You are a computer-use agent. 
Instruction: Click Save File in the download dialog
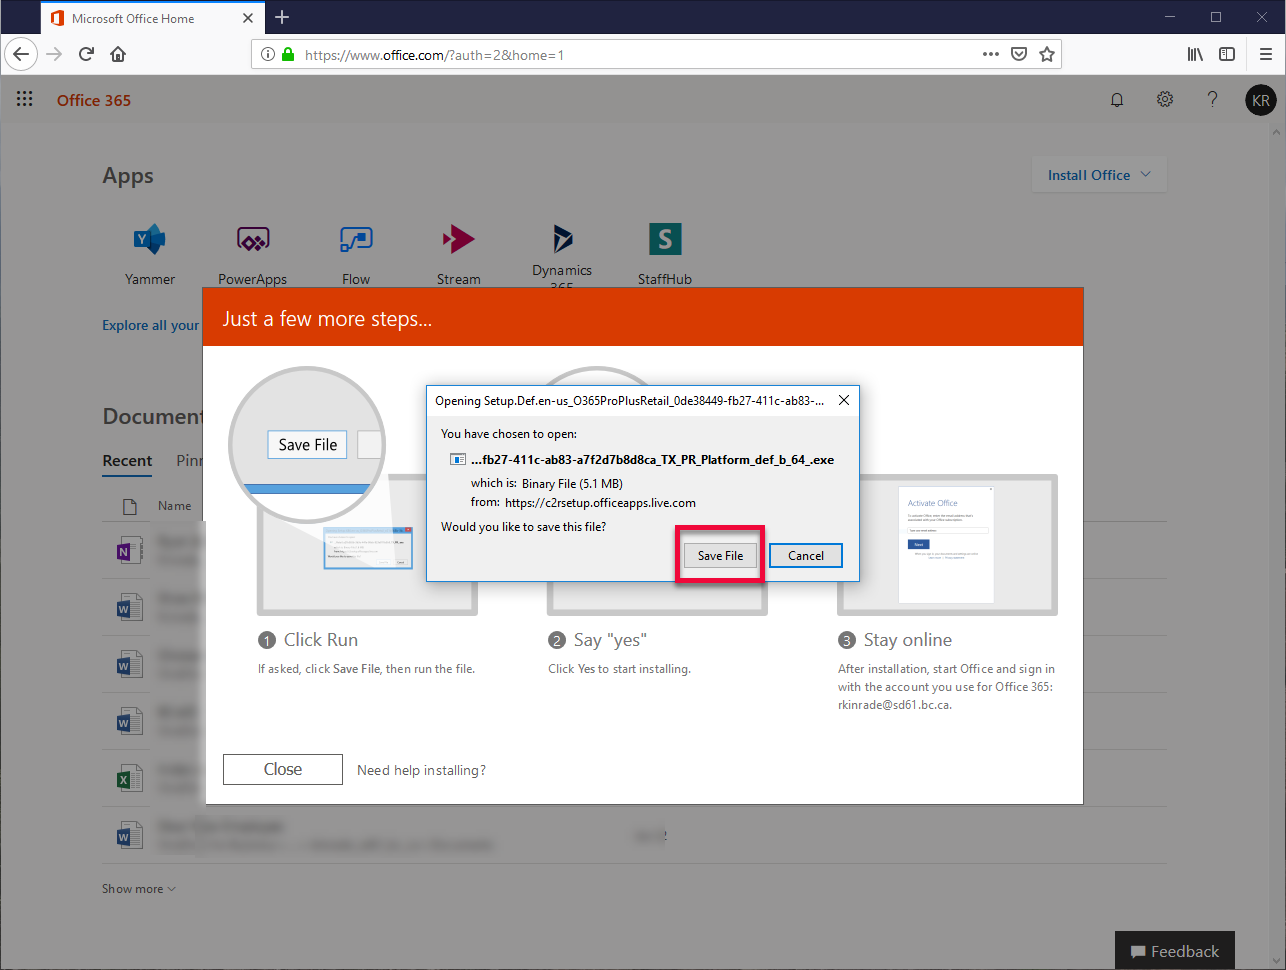pyautogui.click(x=720, y=556)
